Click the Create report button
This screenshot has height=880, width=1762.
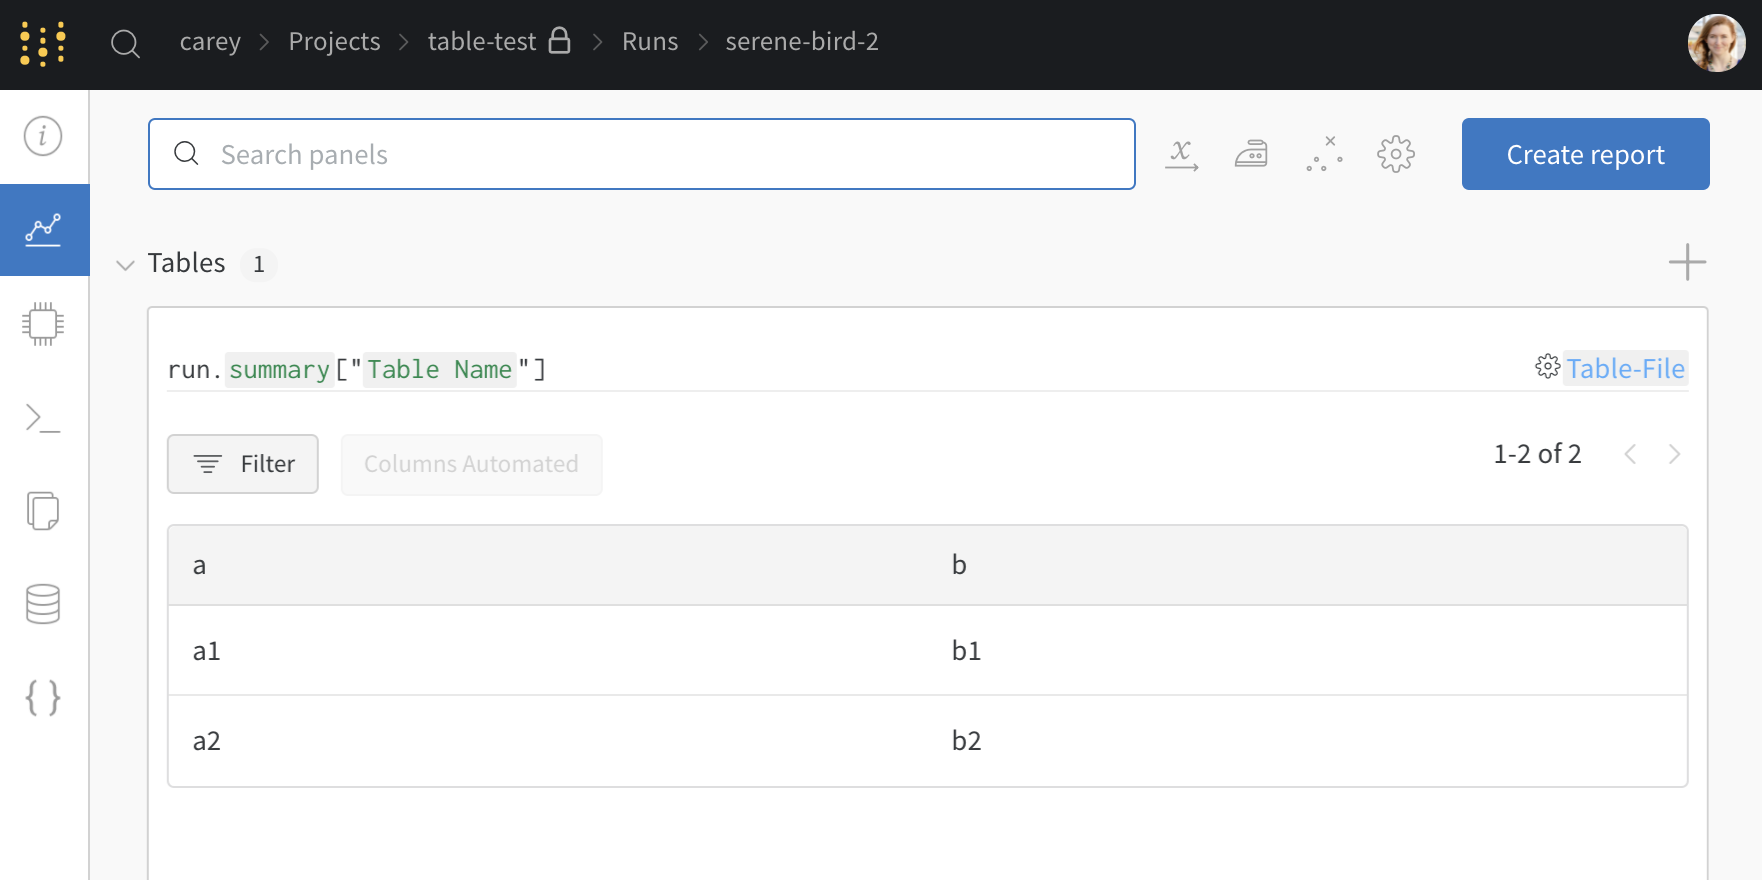1585,155
